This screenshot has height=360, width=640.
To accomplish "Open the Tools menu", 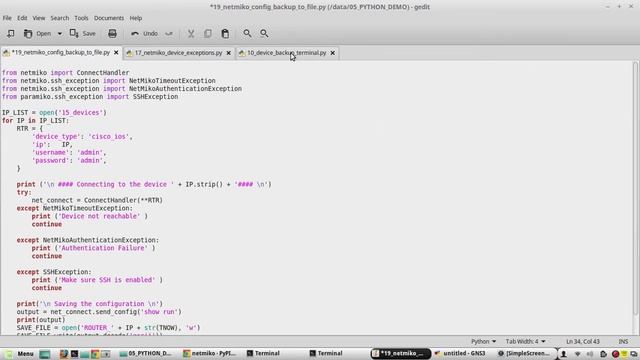I will click(81, 18).
